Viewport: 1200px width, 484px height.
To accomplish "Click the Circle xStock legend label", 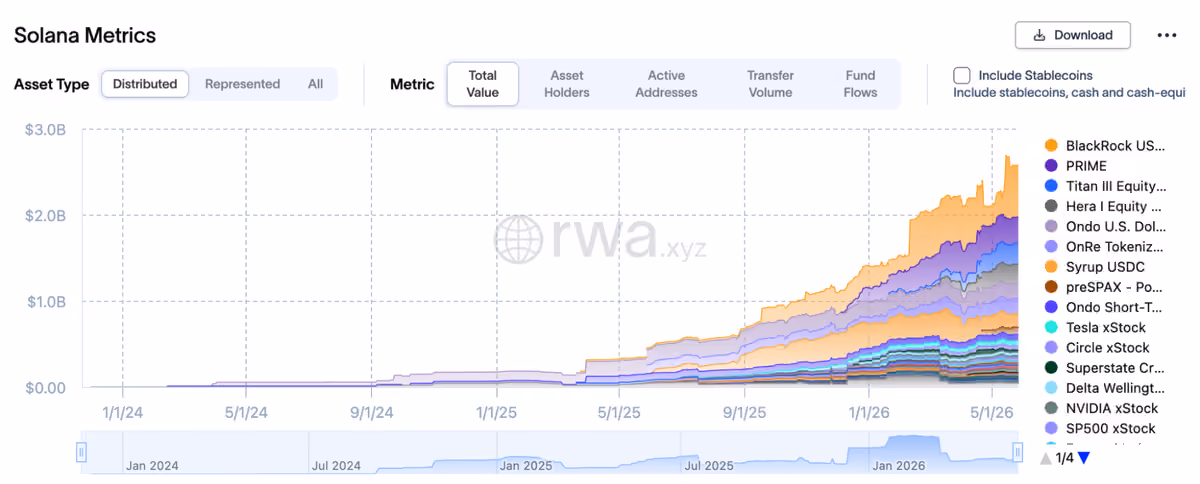I will coord(1107,347).
